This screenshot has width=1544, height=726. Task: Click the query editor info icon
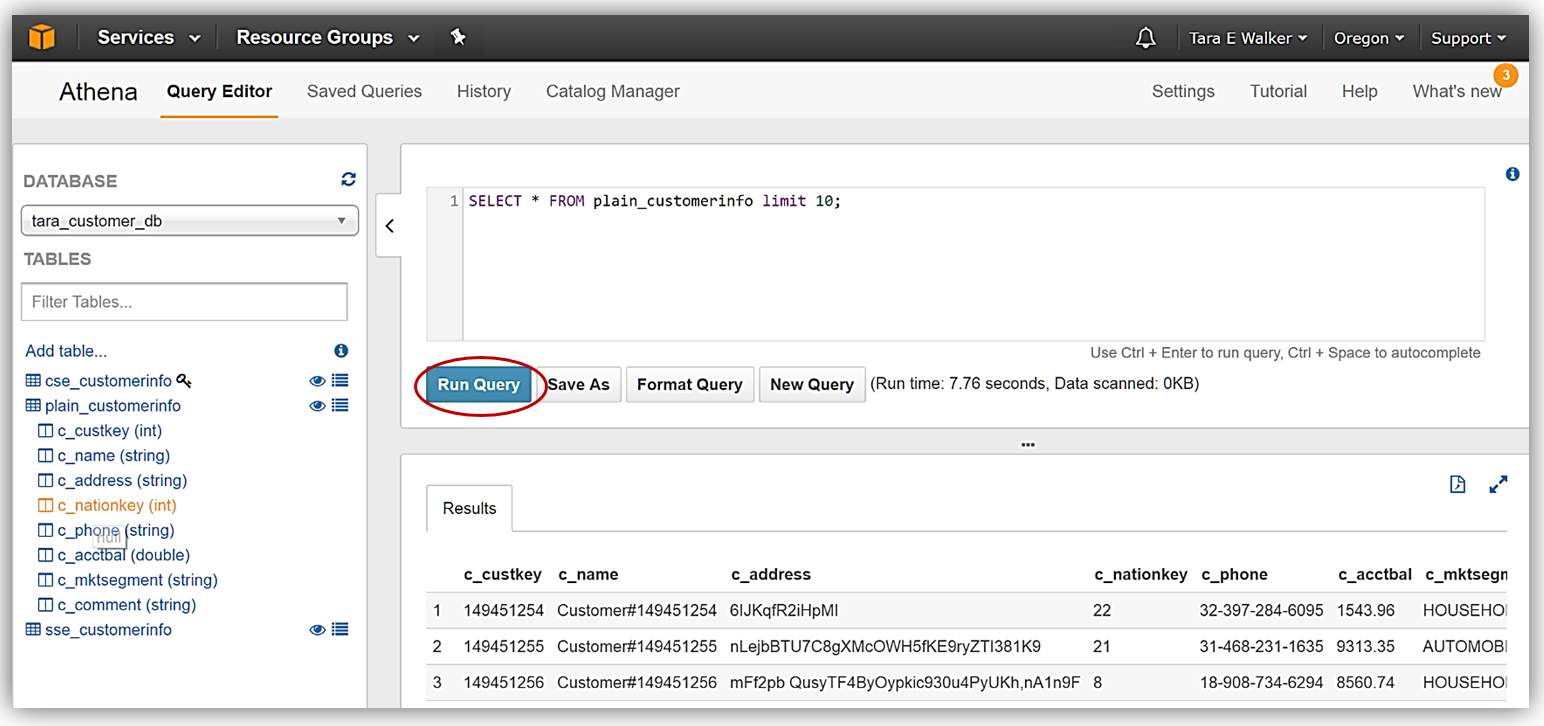[x=1512, y=174]
